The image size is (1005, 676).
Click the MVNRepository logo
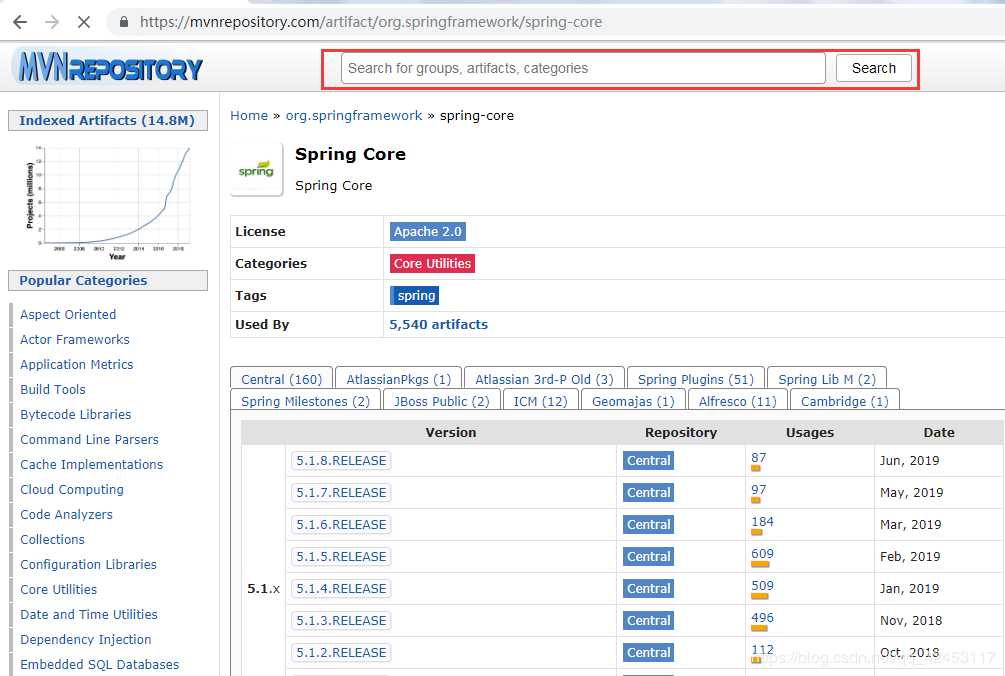point(110,67)
